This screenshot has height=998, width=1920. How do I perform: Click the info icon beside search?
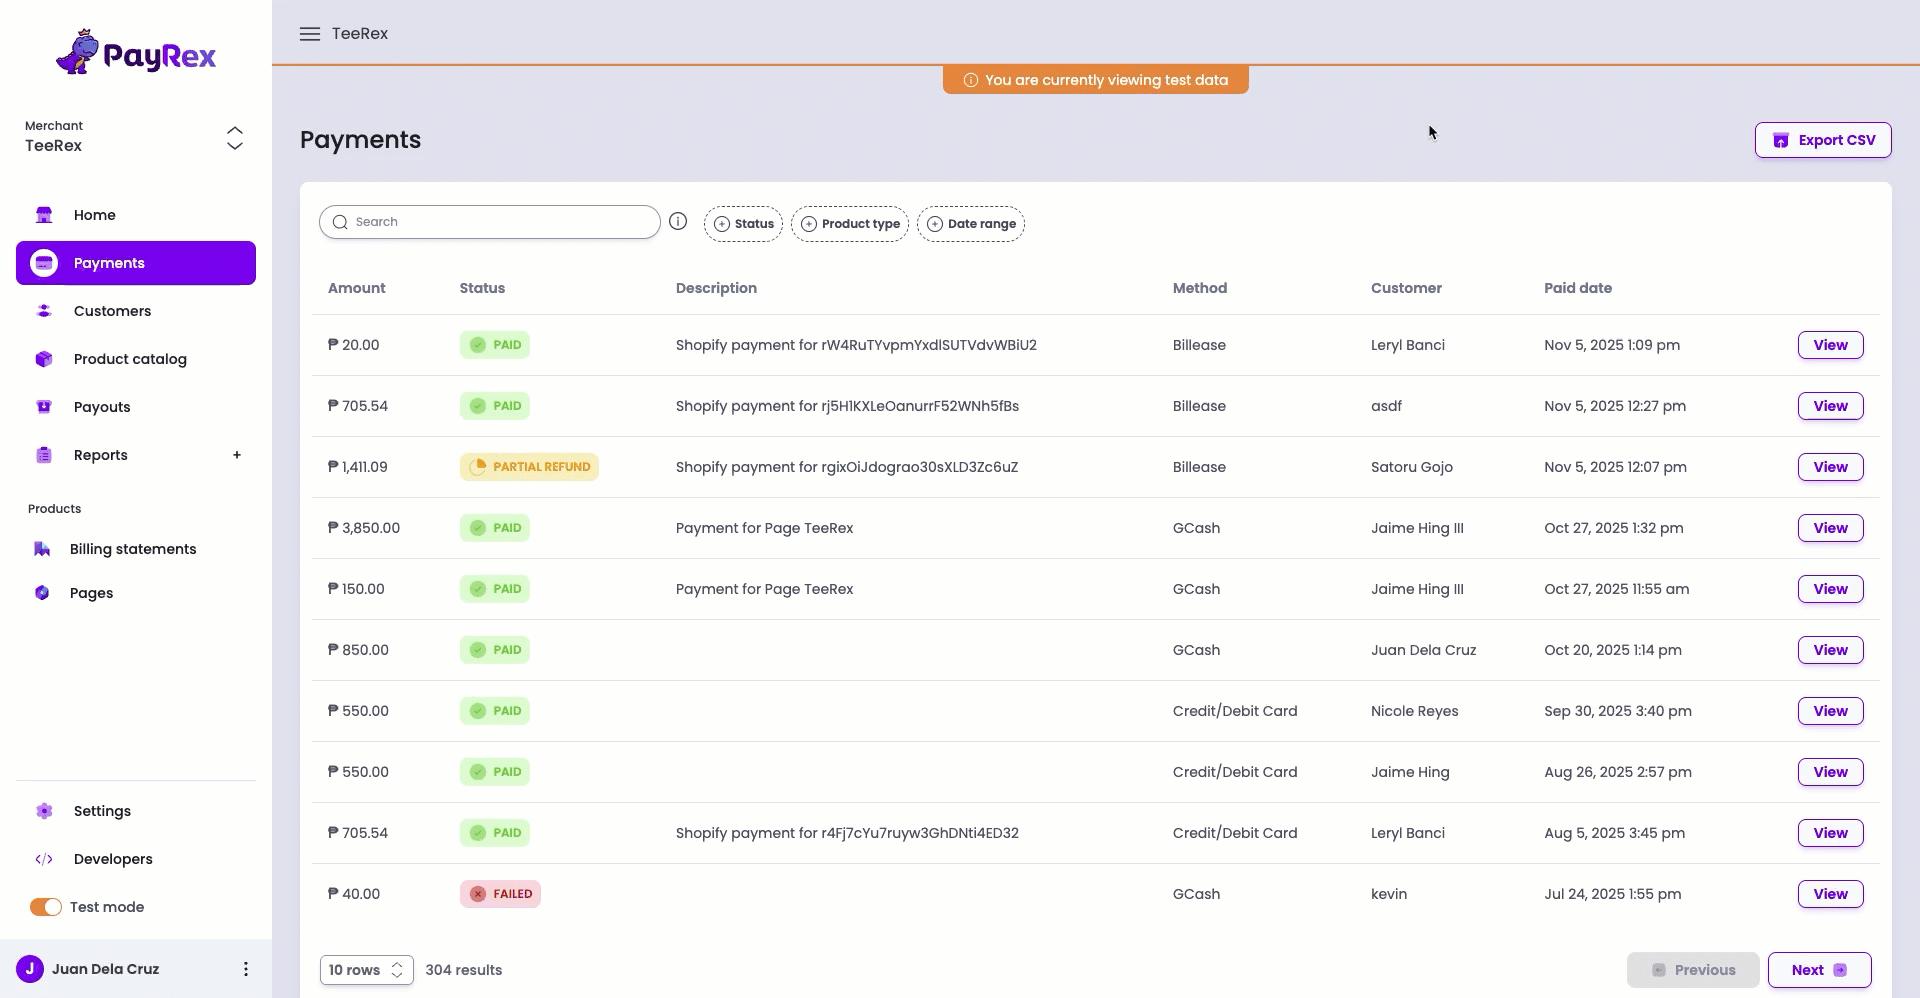point(678,221)
